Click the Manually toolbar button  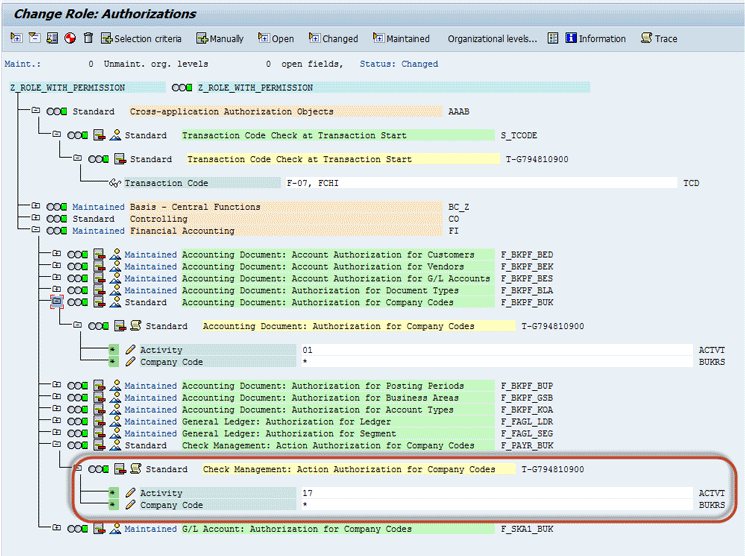(x=219, y=39)
